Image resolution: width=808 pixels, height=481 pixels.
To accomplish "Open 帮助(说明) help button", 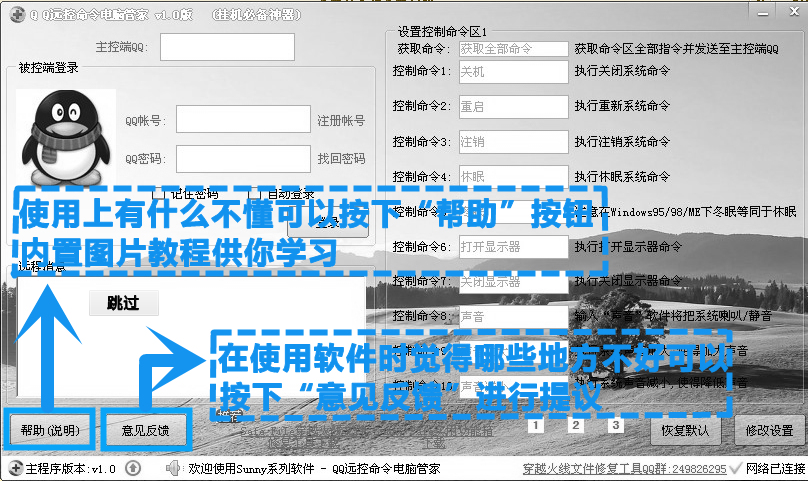I will click(x=50, y=432).
